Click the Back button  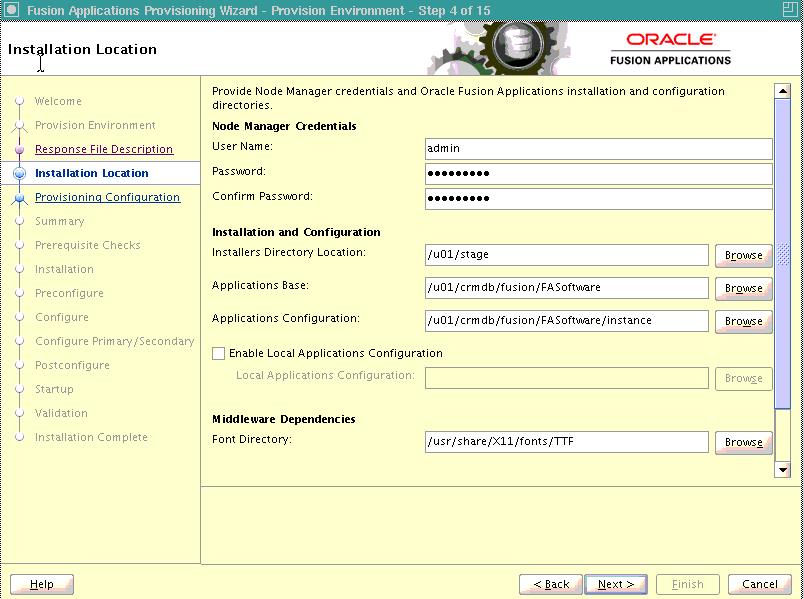[551, 584]
